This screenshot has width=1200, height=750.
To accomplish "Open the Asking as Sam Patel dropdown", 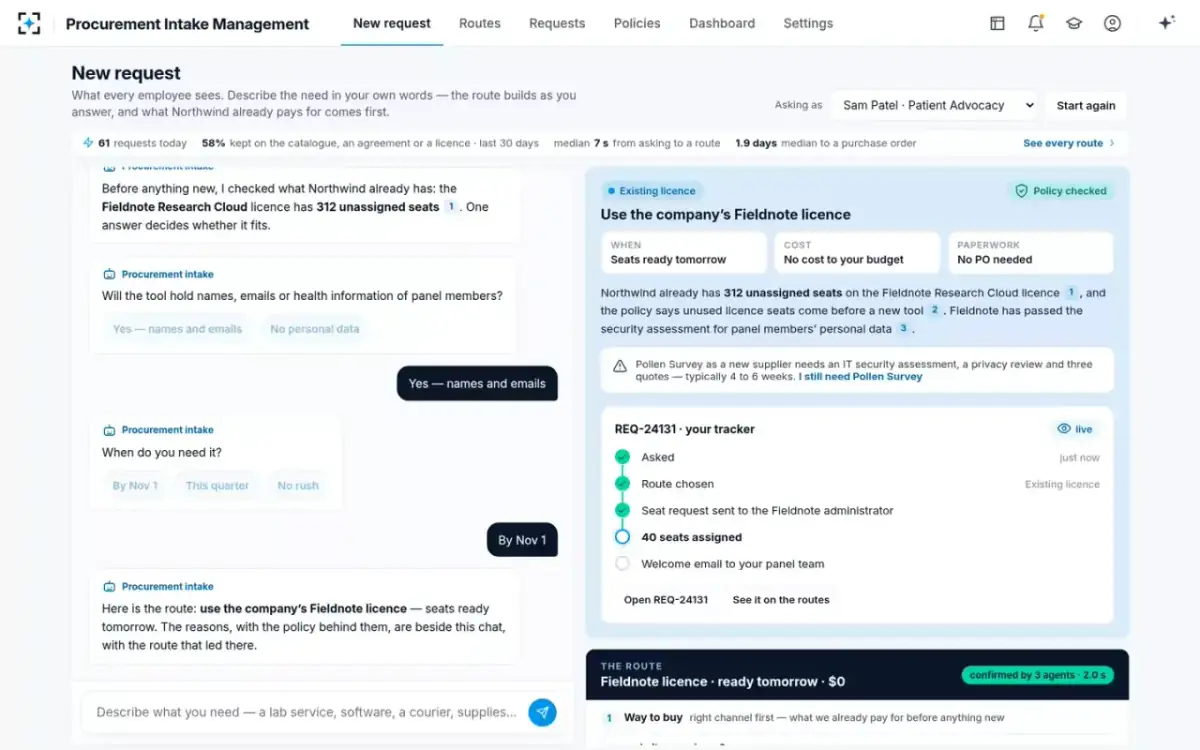I will click(x=934, y=105).
